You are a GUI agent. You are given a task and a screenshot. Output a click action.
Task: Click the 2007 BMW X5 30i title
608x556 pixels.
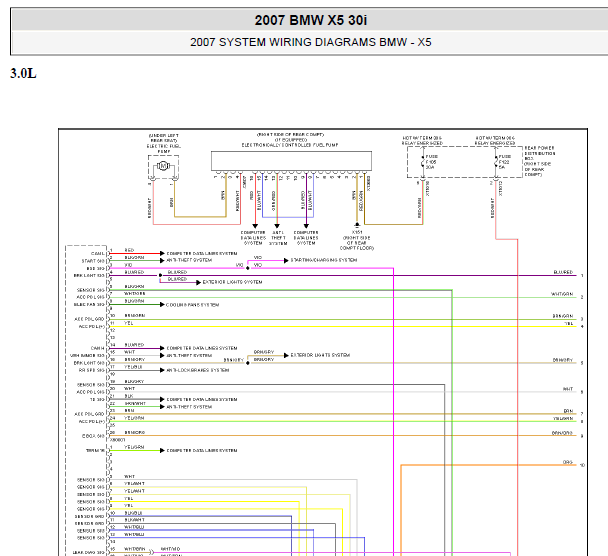click(x=303, y=20)
